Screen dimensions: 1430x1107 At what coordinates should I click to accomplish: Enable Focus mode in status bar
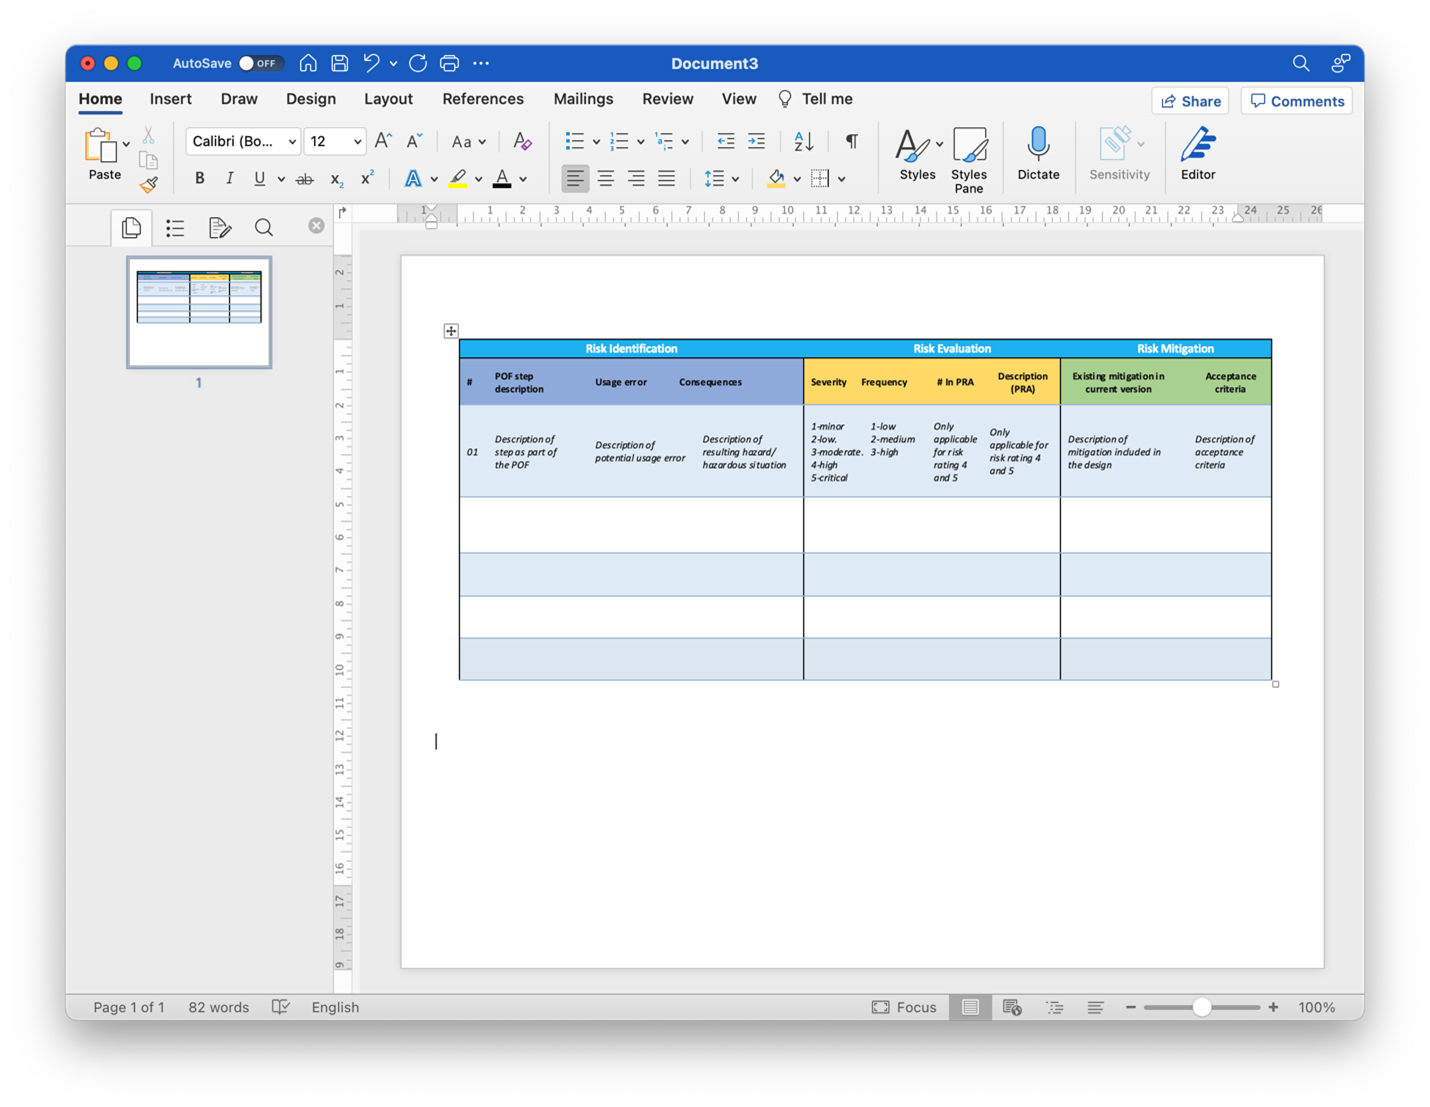click(x=904, y=1007)
